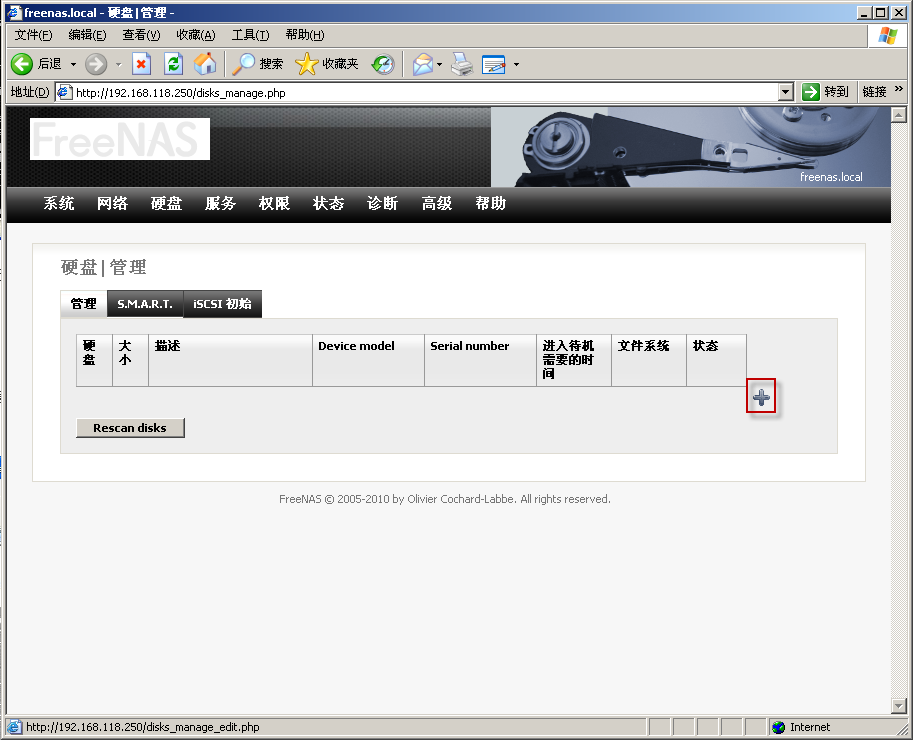914x740 pixels.
Task: Click the scrollbar down arrow
Action: click(898, 706)
